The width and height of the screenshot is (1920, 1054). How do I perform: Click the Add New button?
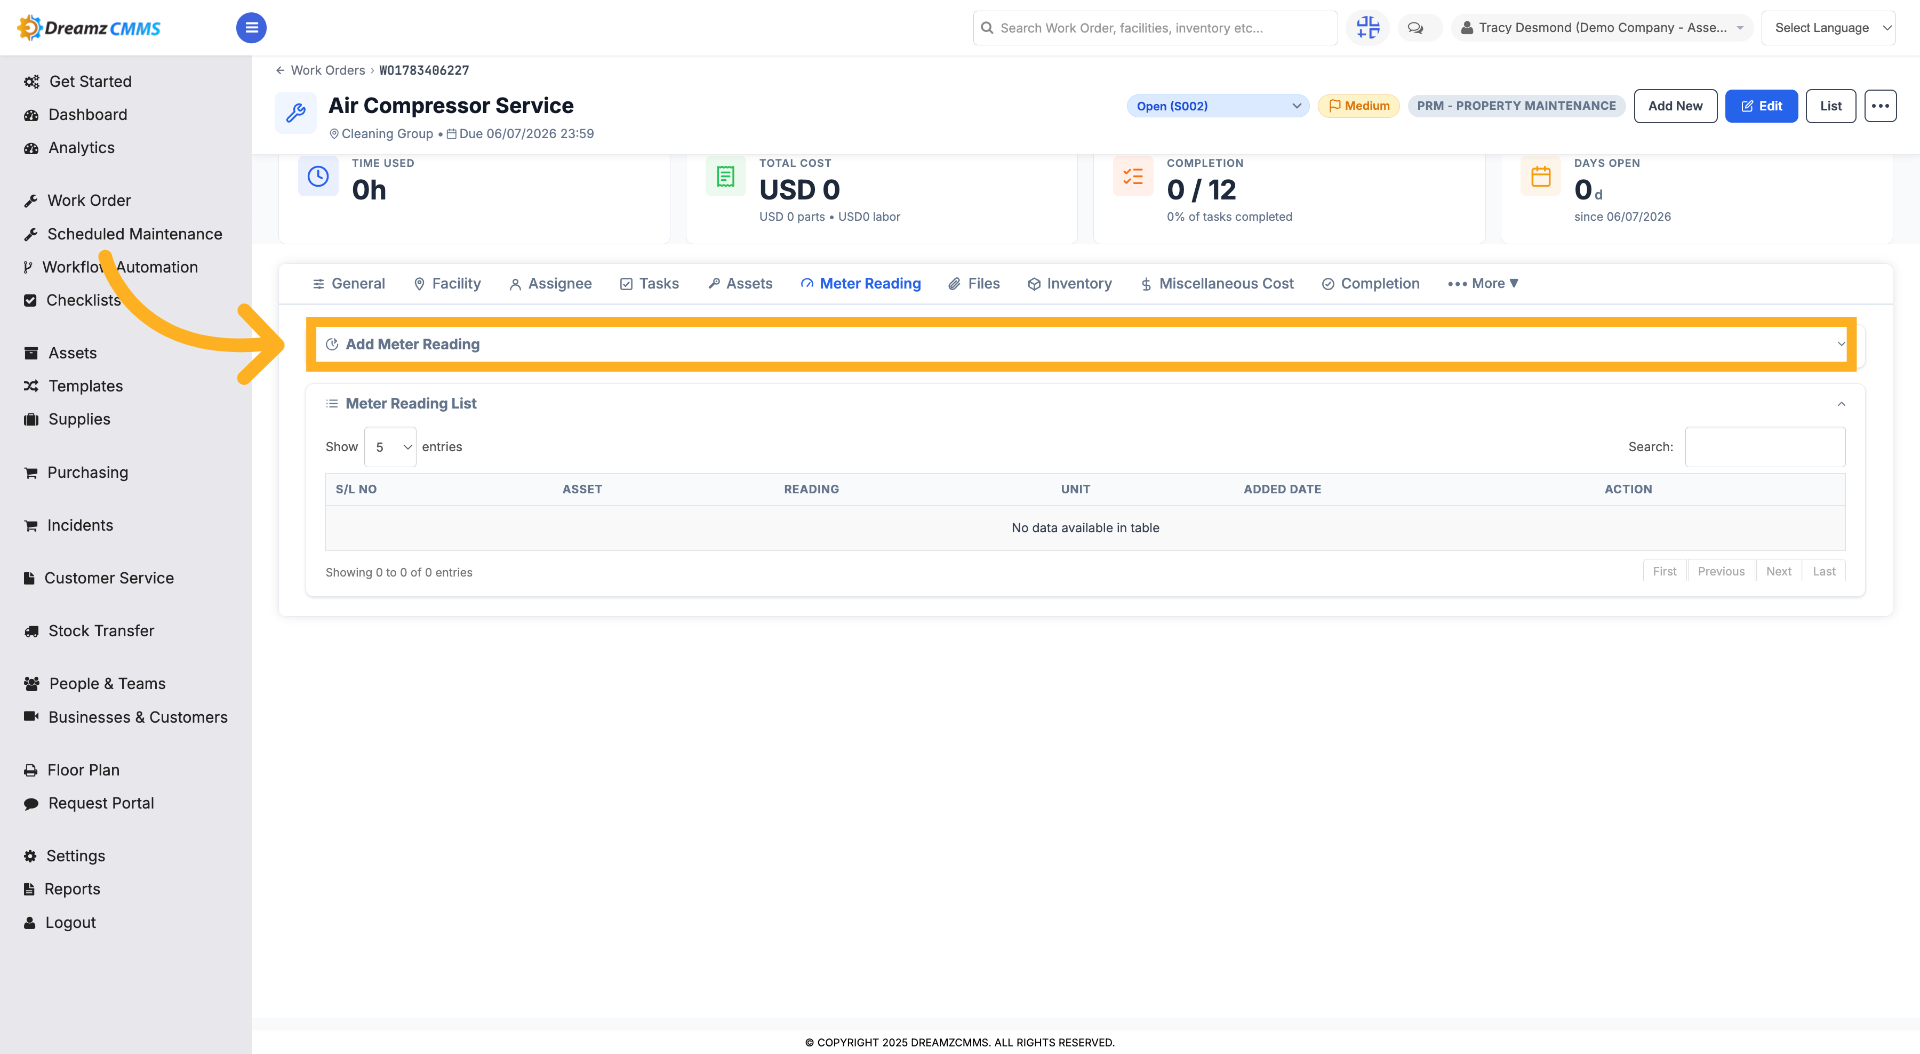pyautogui.click(x=1675, y=106)
